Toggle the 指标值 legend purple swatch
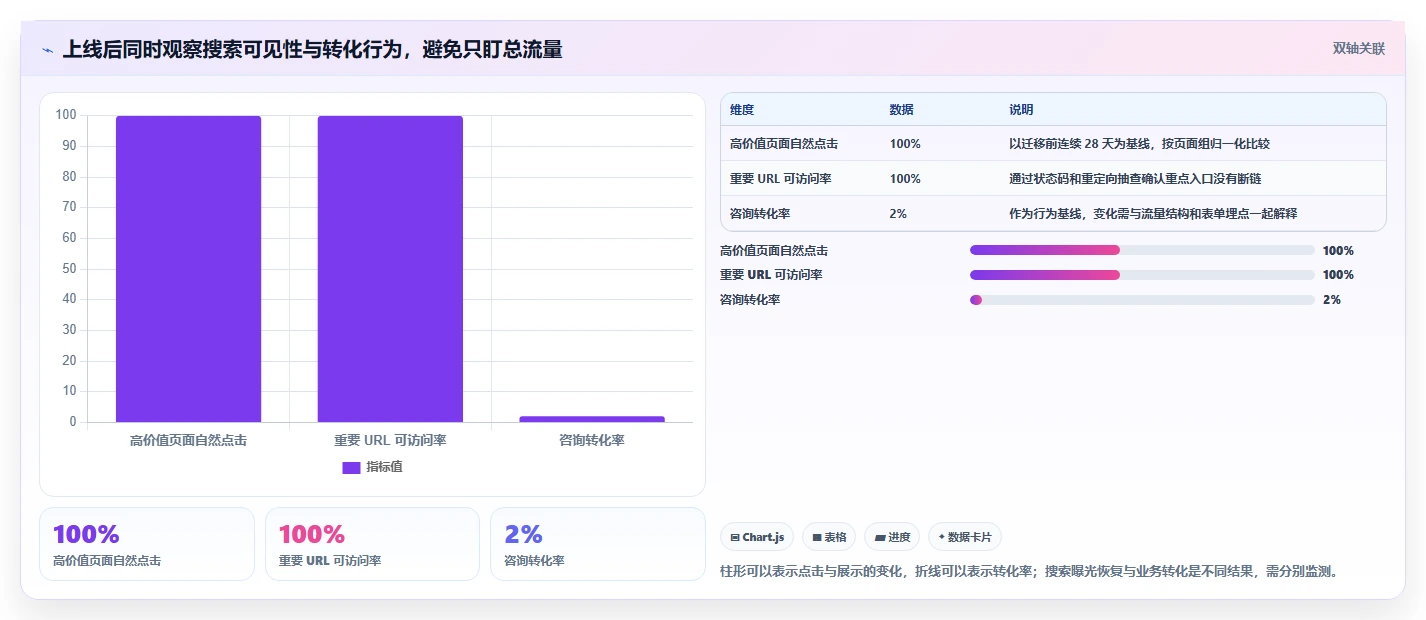 (351, 467)
